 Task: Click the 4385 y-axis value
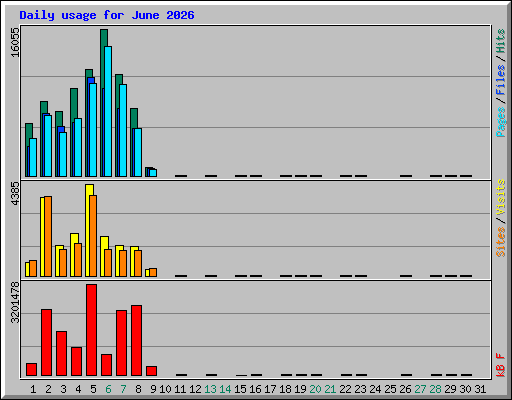click(x=15, y=194)
